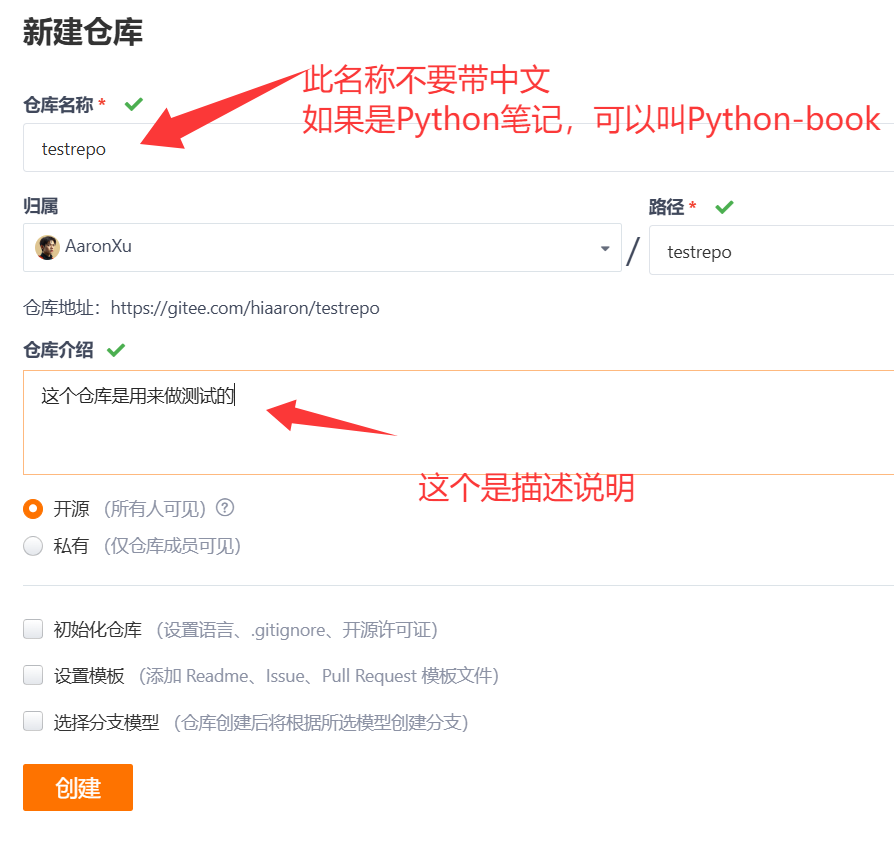Open the 归属 owner dropdown arrow
Image resolution: width=894 pixels, height=862 pixels.
click(605, 249)
